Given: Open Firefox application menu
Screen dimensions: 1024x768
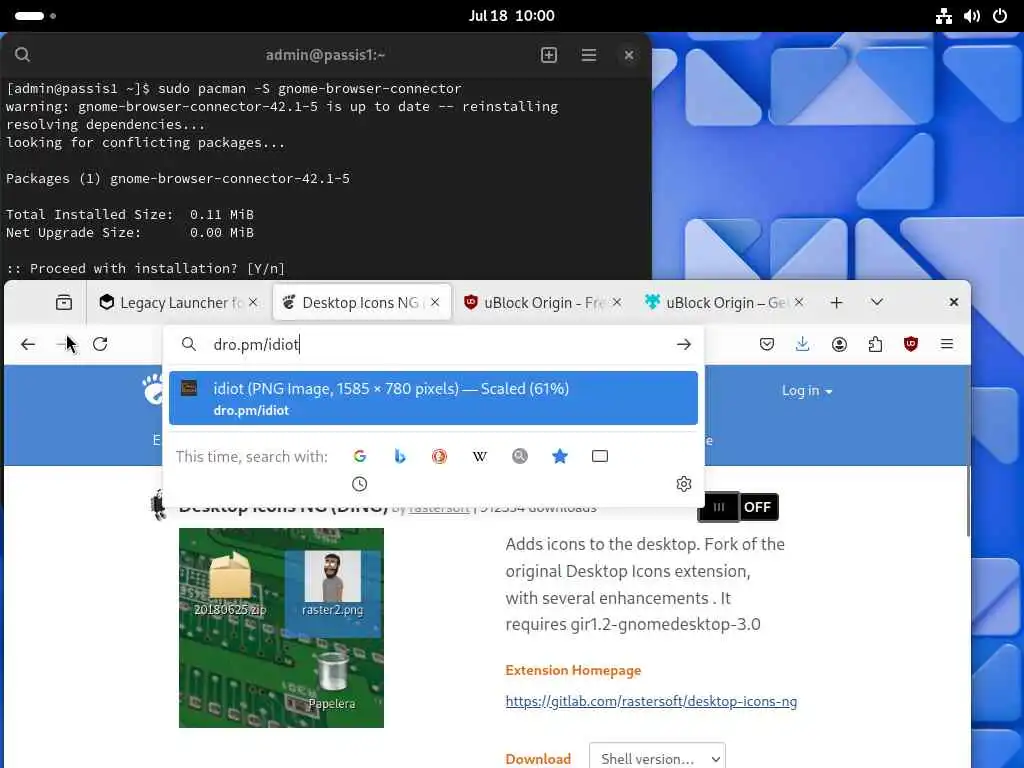Looking at the screenshot, I should [x=947, y=344].
